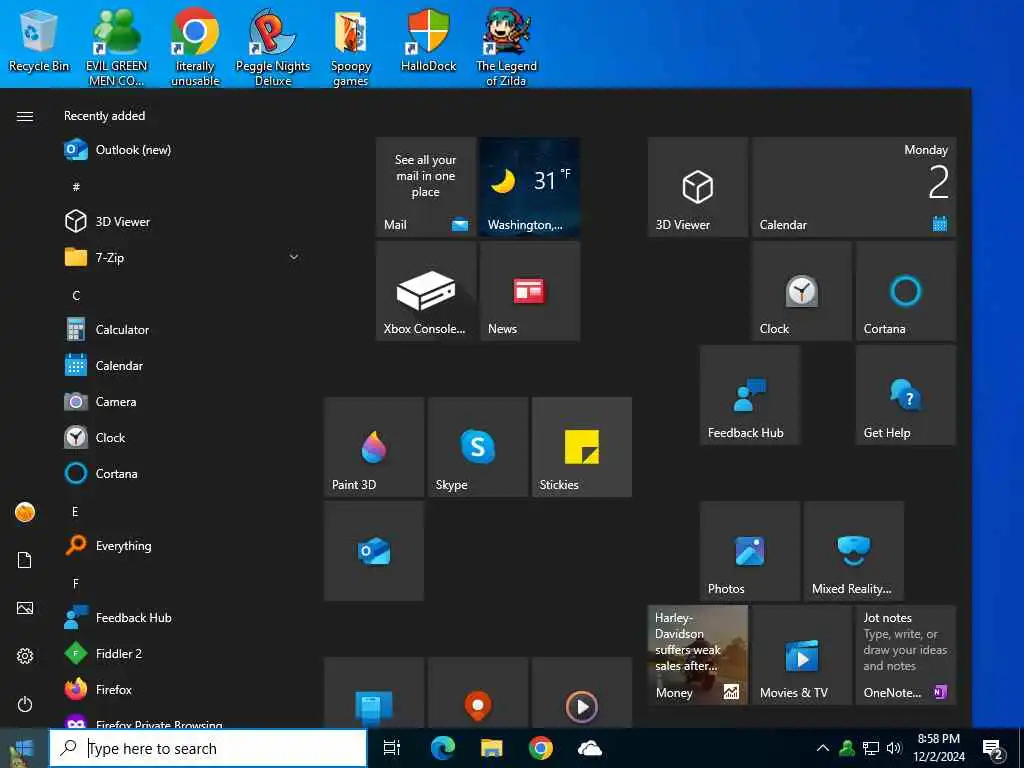Image resolution: width=1024 pixels, height=768 pixels.
Task: Launch the Paint 3D tile
Action: click(x=374, y=447)
